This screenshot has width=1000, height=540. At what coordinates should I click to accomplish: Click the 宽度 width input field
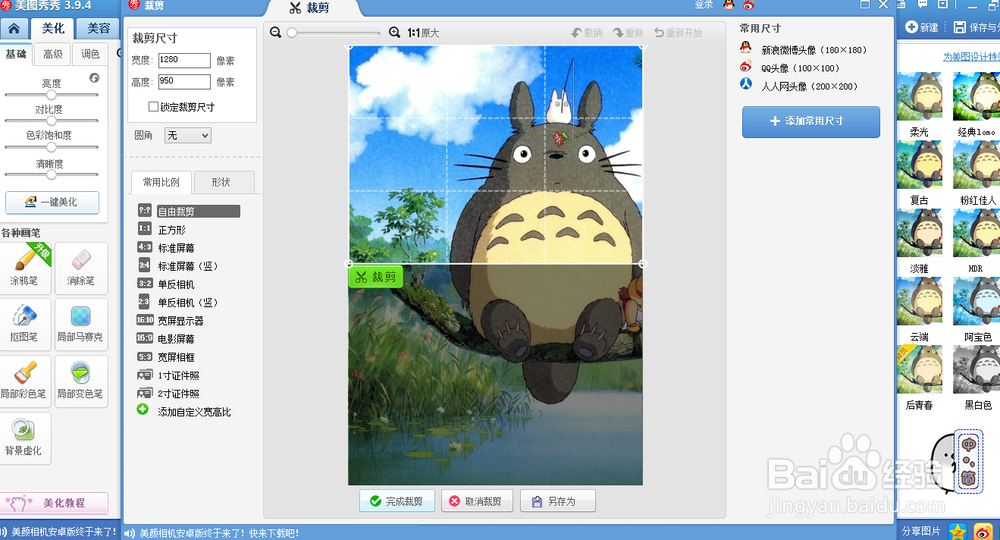pyautogui.click(x=184, y=60)
